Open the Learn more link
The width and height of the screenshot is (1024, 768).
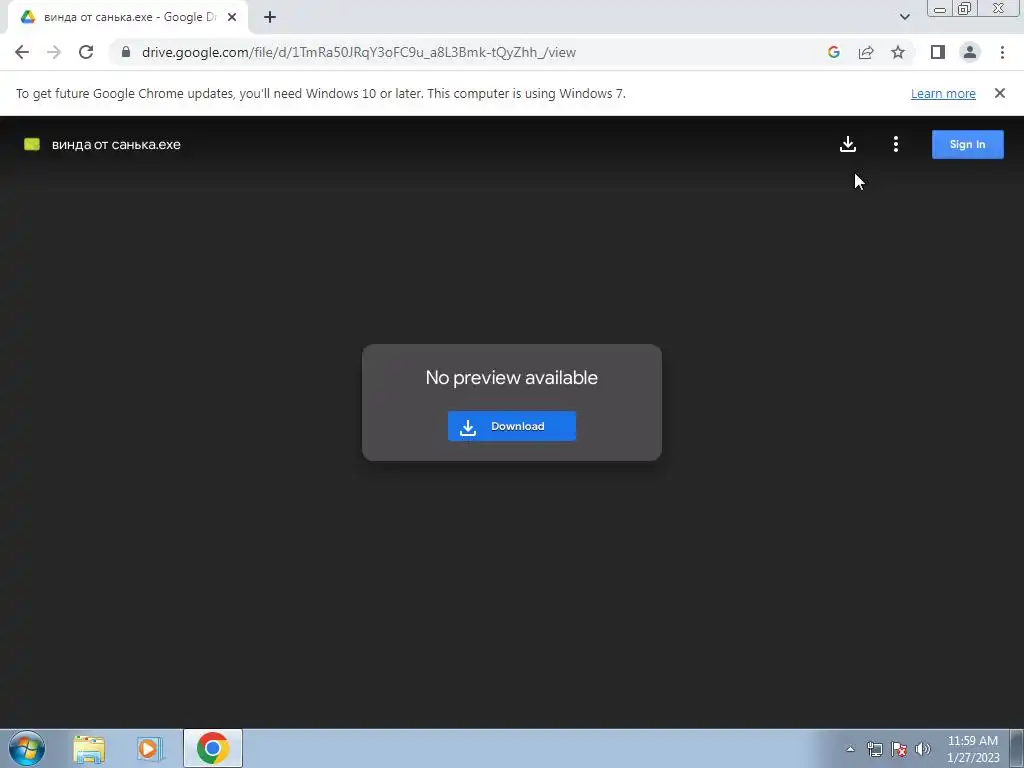click(943, 93)
